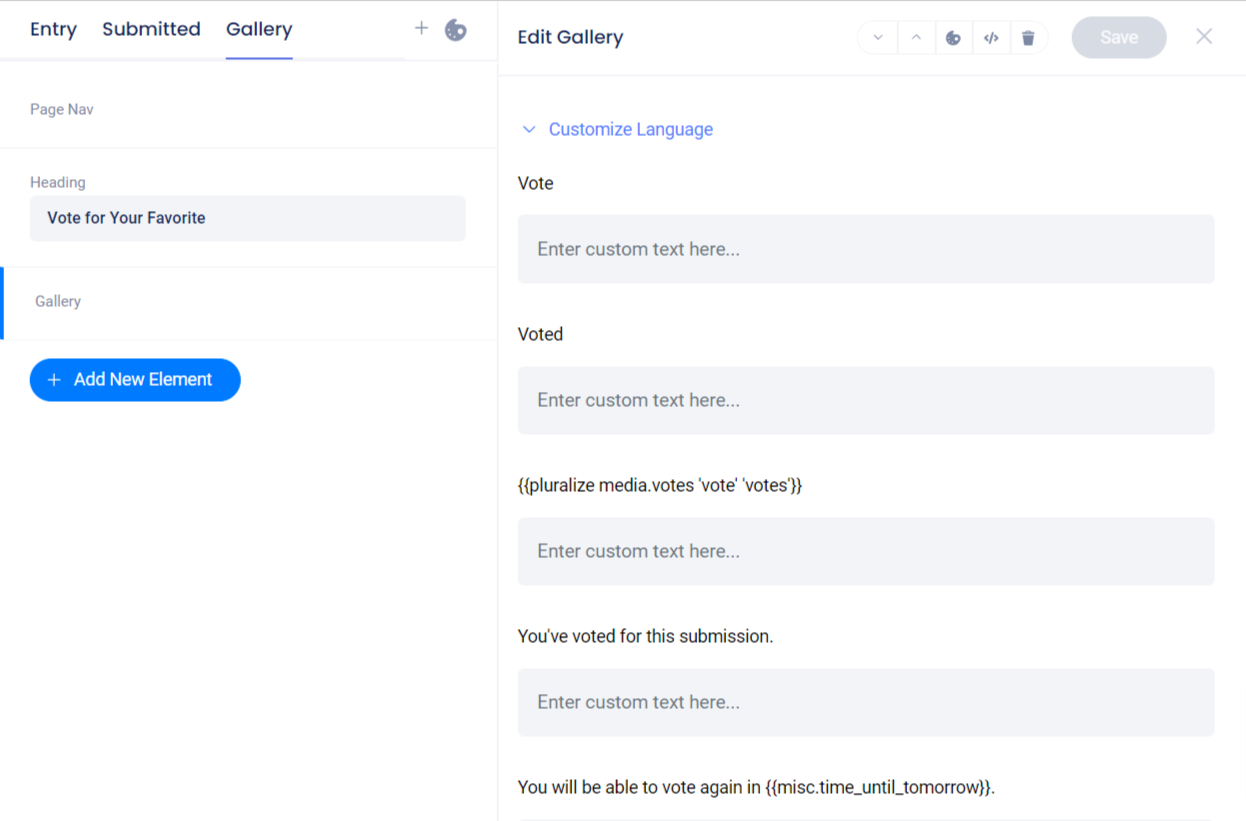Focus the pluralize votes custom text field

point(865,551)
